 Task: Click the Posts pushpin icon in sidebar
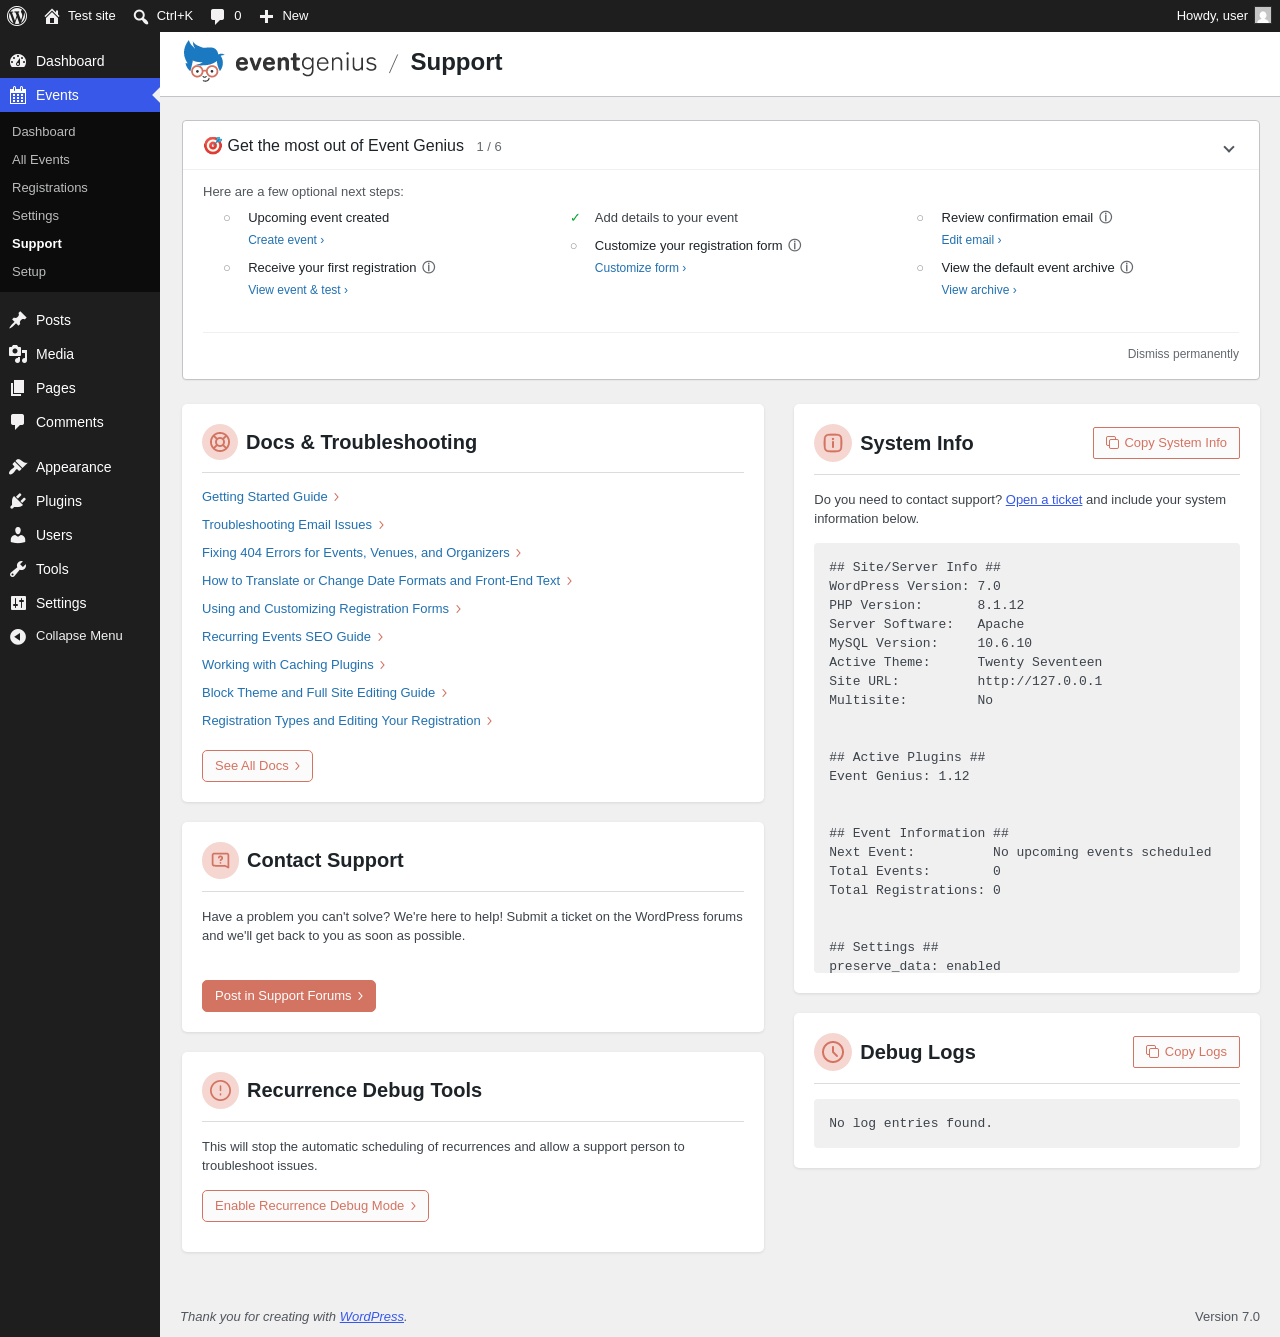pyautogui.click(x=18, y=320)
